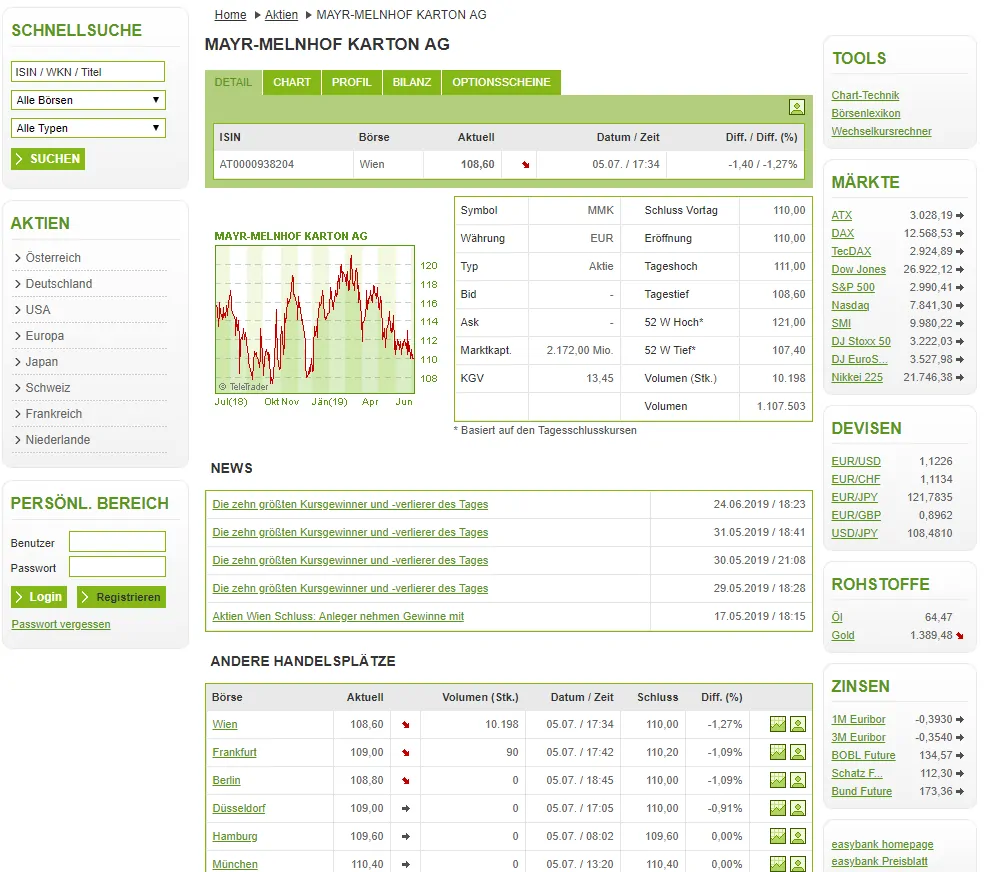This screenshot has height=872, width=985.
Task: Open the news item dated 24.06.2019
Action: 350,504
